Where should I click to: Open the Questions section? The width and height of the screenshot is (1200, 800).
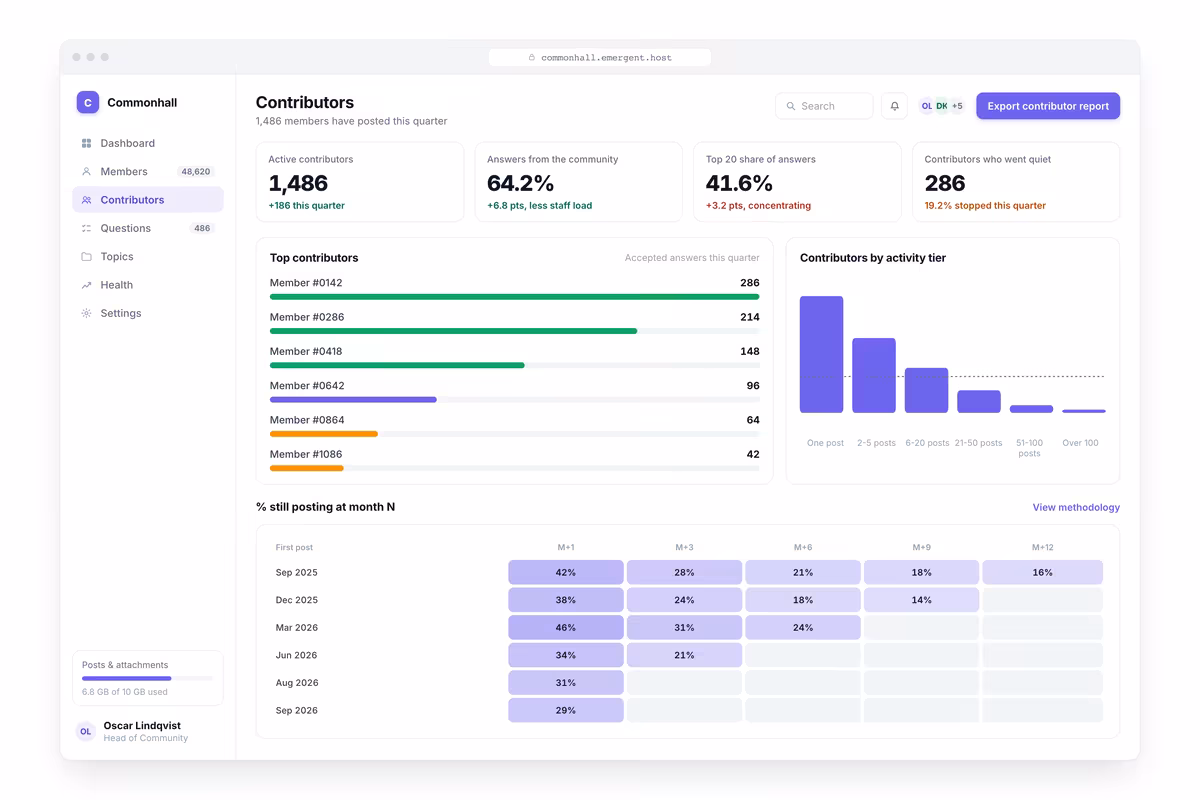[148, 228]
